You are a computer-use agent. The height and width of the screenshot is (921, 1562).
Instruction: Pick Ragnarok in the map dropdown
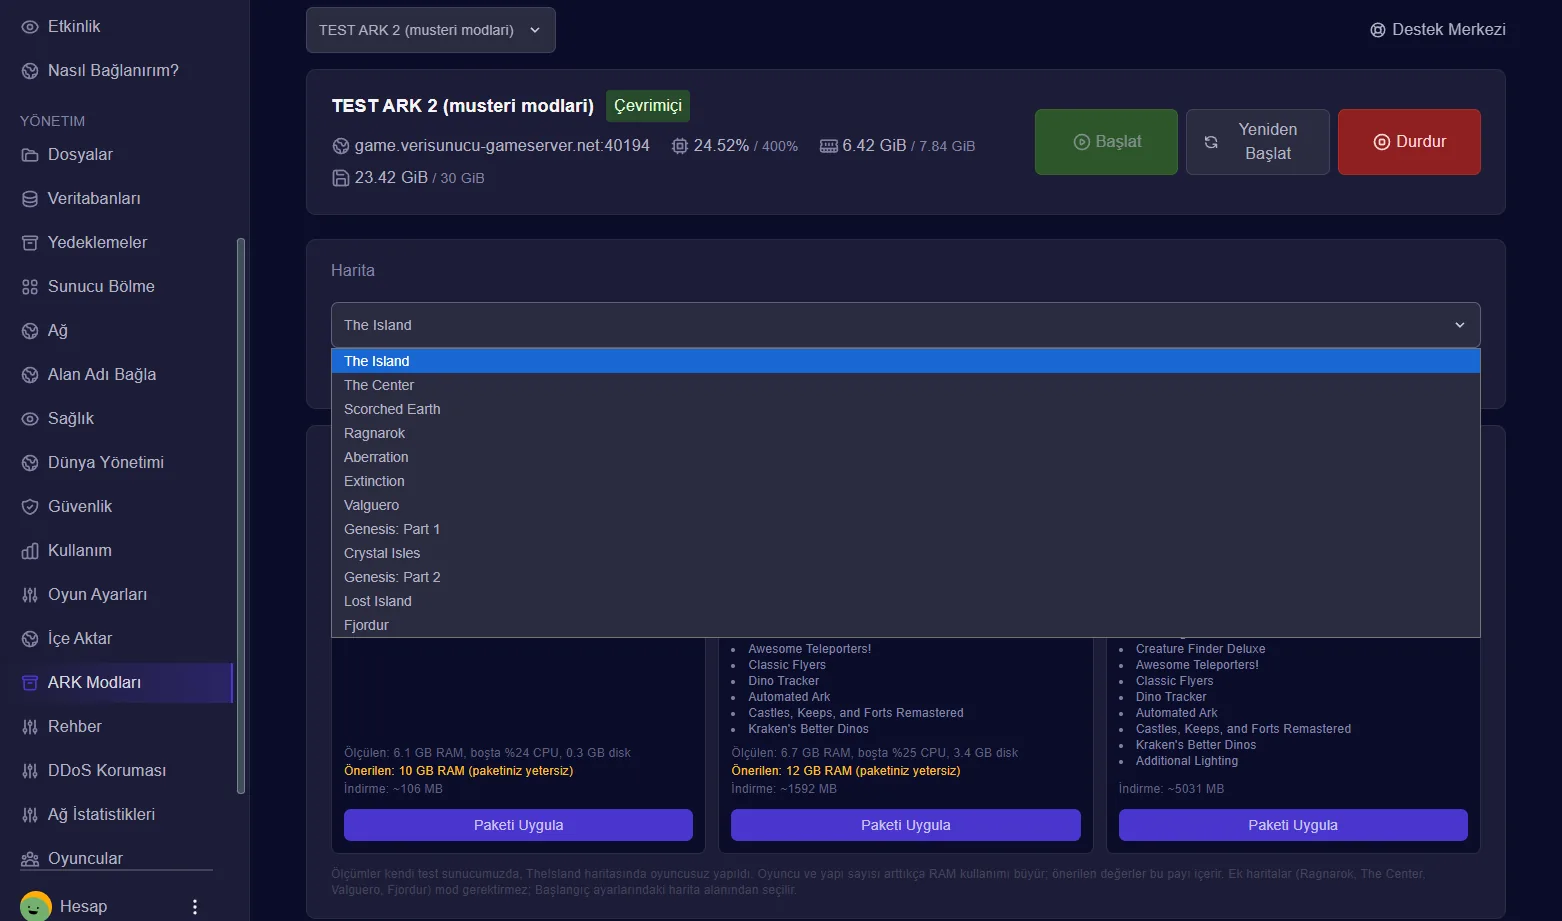[906, 433]
